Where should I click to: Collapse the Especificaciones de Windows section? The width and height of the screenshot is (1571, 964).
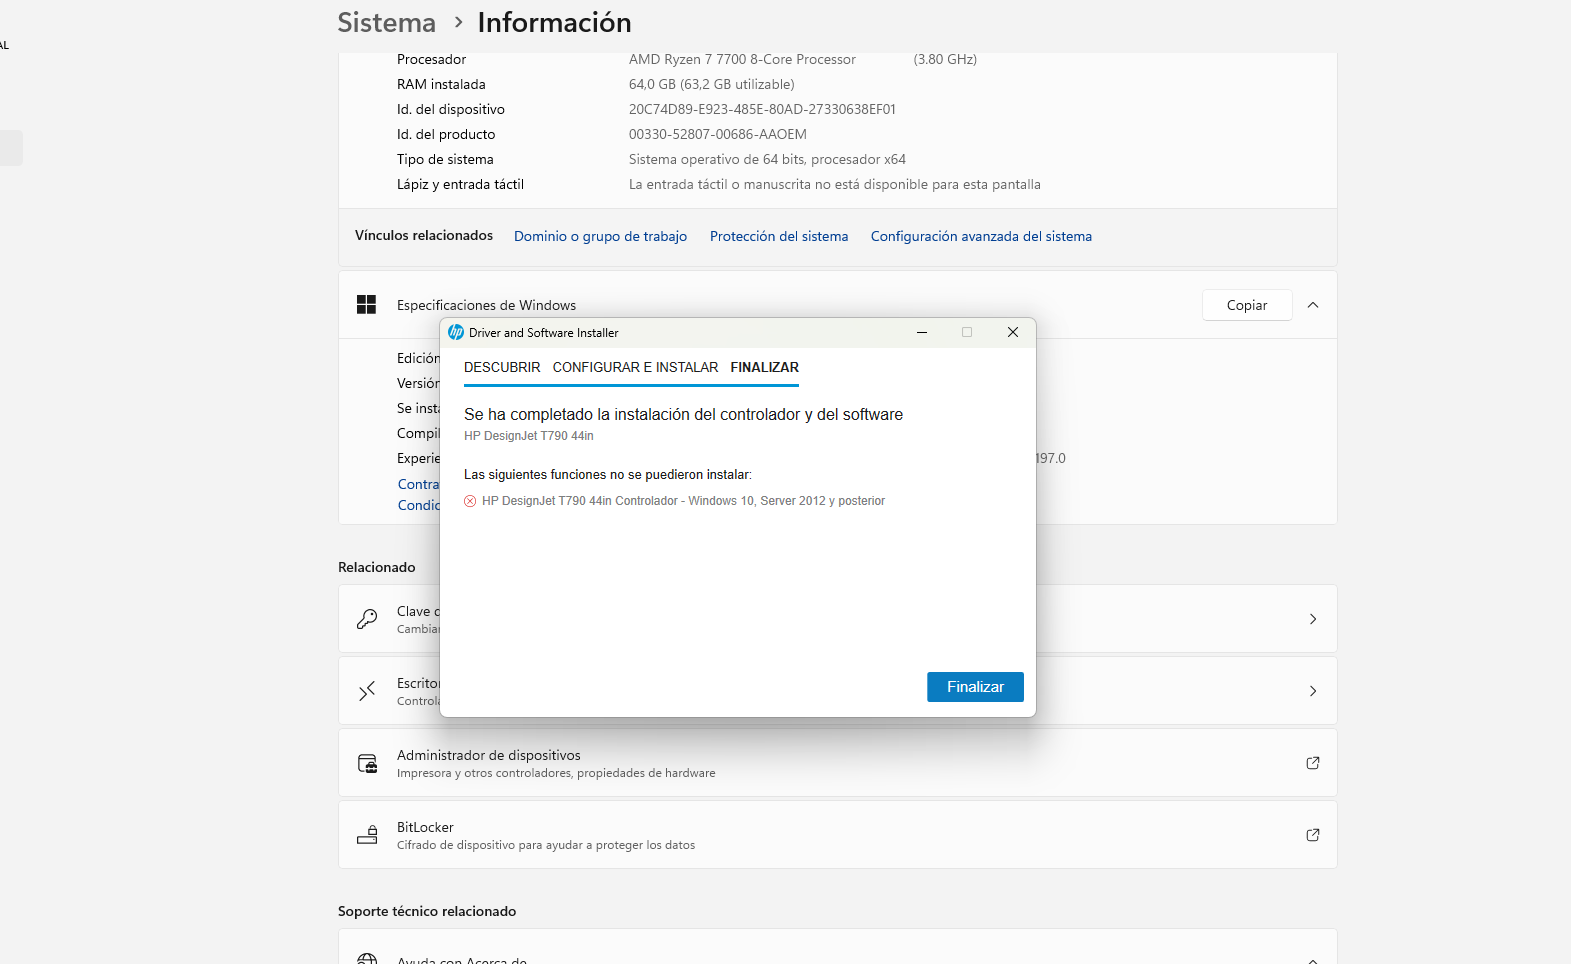(1313, 305)
